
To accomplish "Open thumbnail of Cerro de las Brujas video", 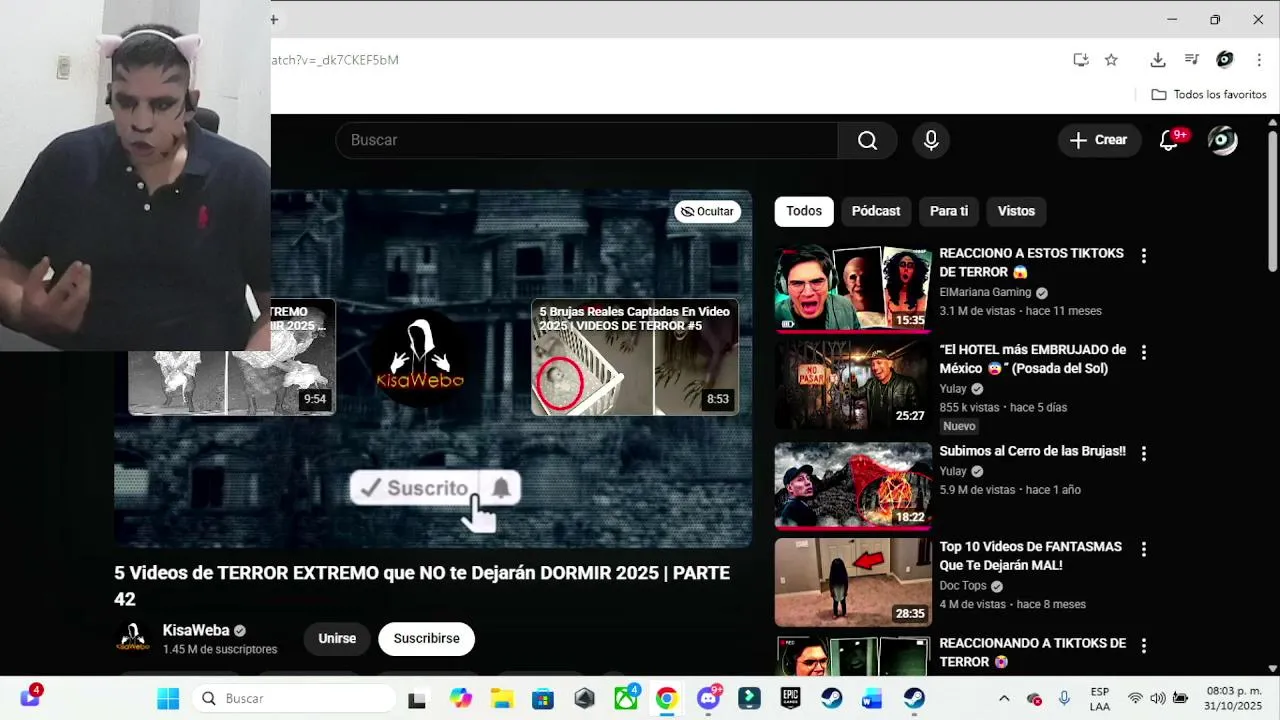I will tap(853, 485).
